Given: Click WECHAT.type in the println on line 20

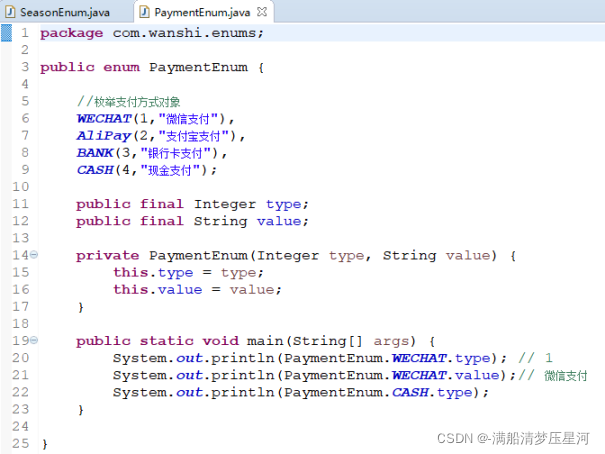Looking at the screenshot, I should click(x=441, y=358).
